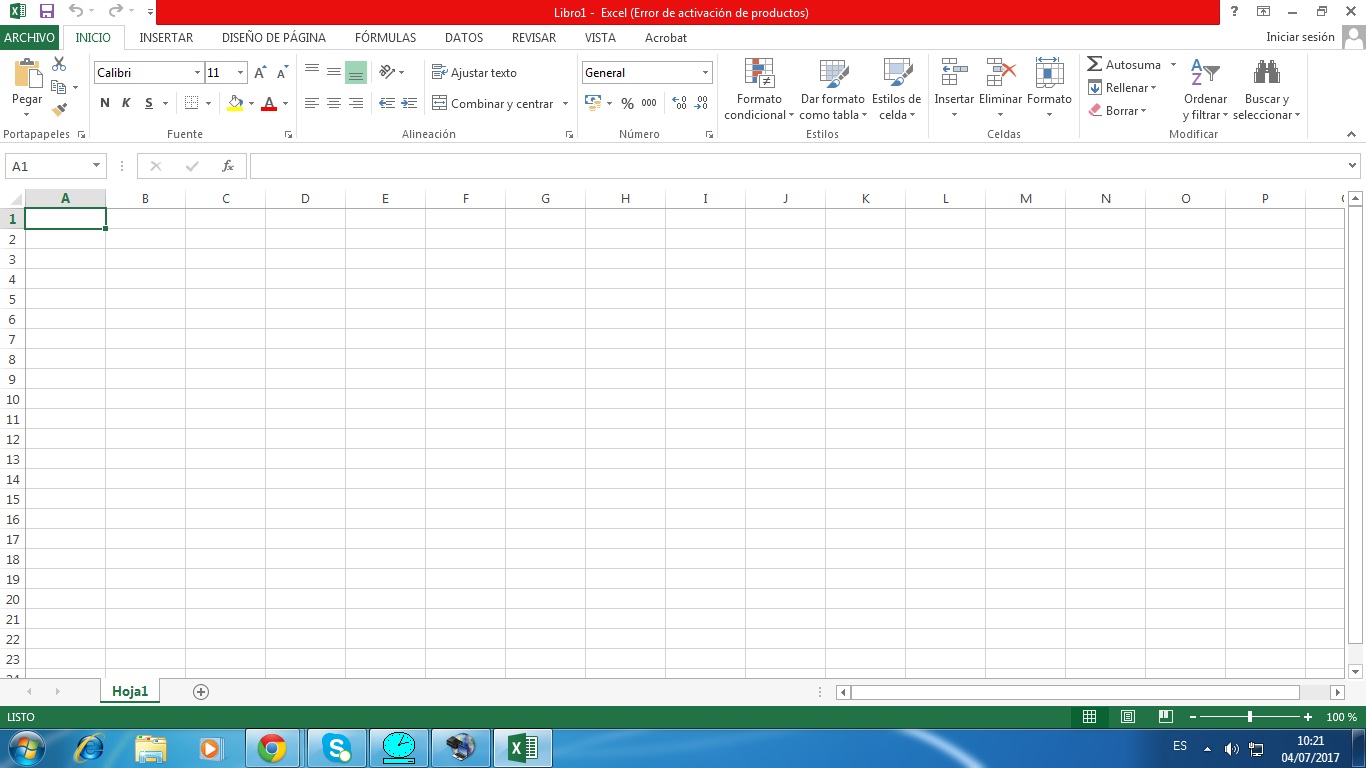This screenshot has height=768, width=1366.
Task: Open Google Chrome from taskbar
Action: pos(272,748)
